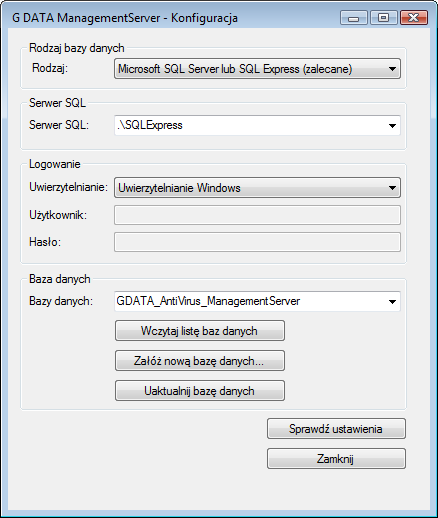Click the Użytkownik input field
The image size is (438, 518).
pyautogui.click(x=257, y=215)
